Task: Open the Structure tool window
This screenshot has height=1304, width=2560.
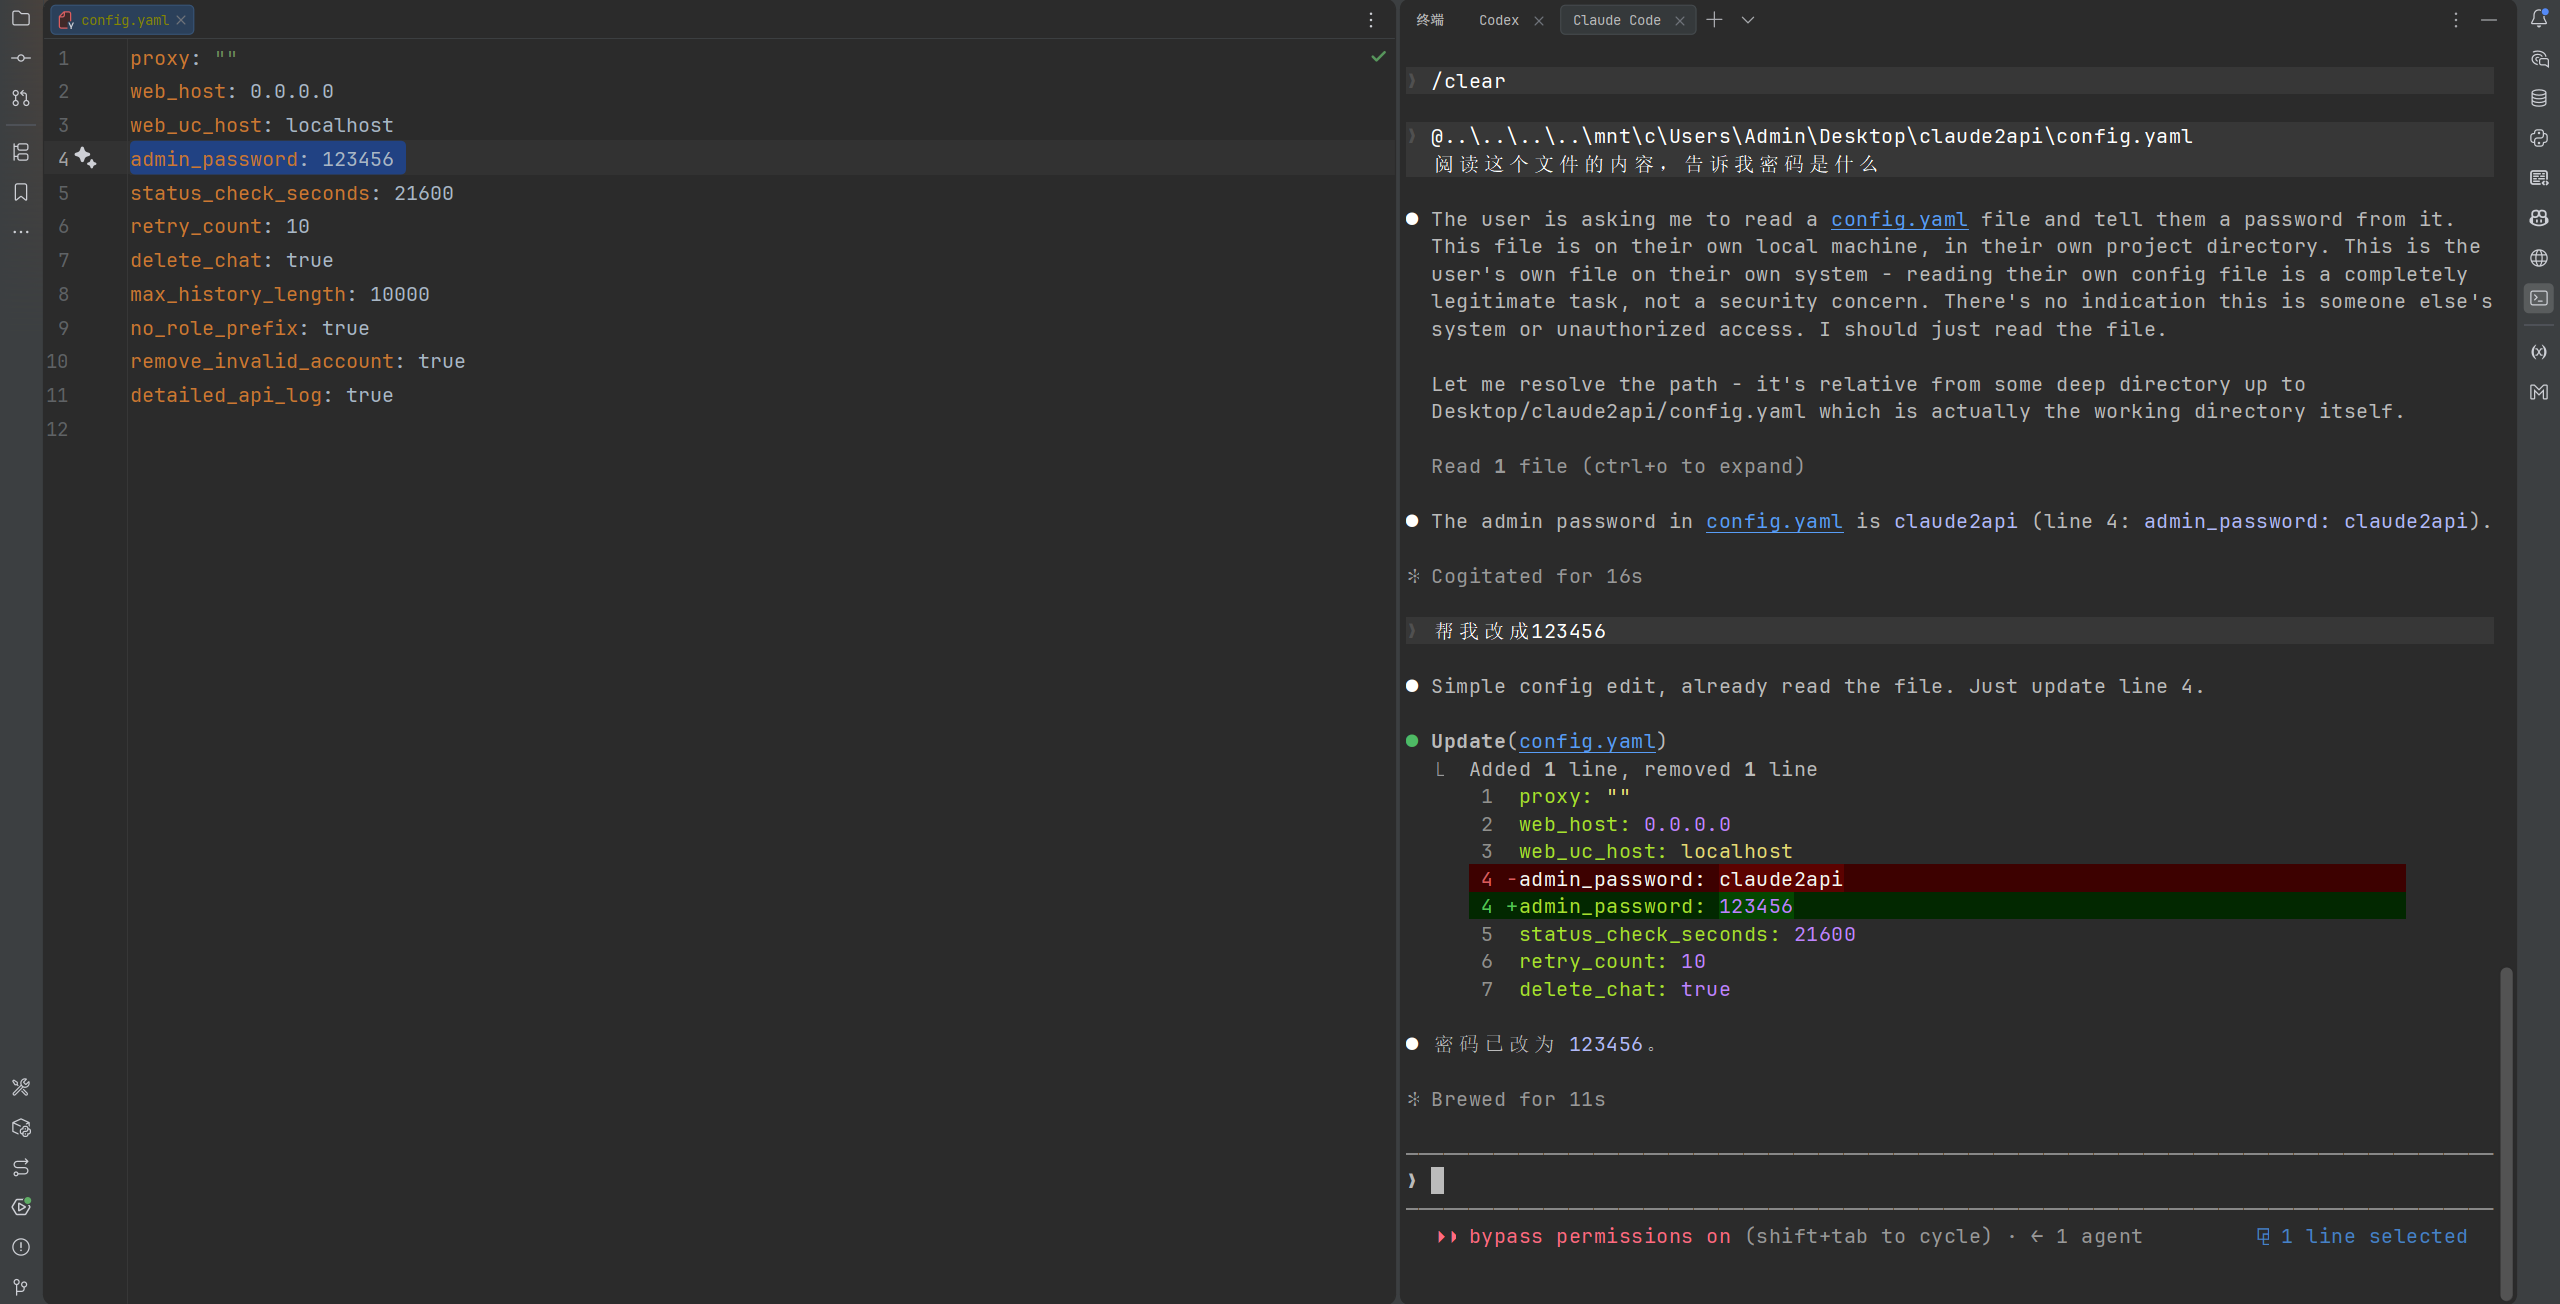Action: coord(21,152)
